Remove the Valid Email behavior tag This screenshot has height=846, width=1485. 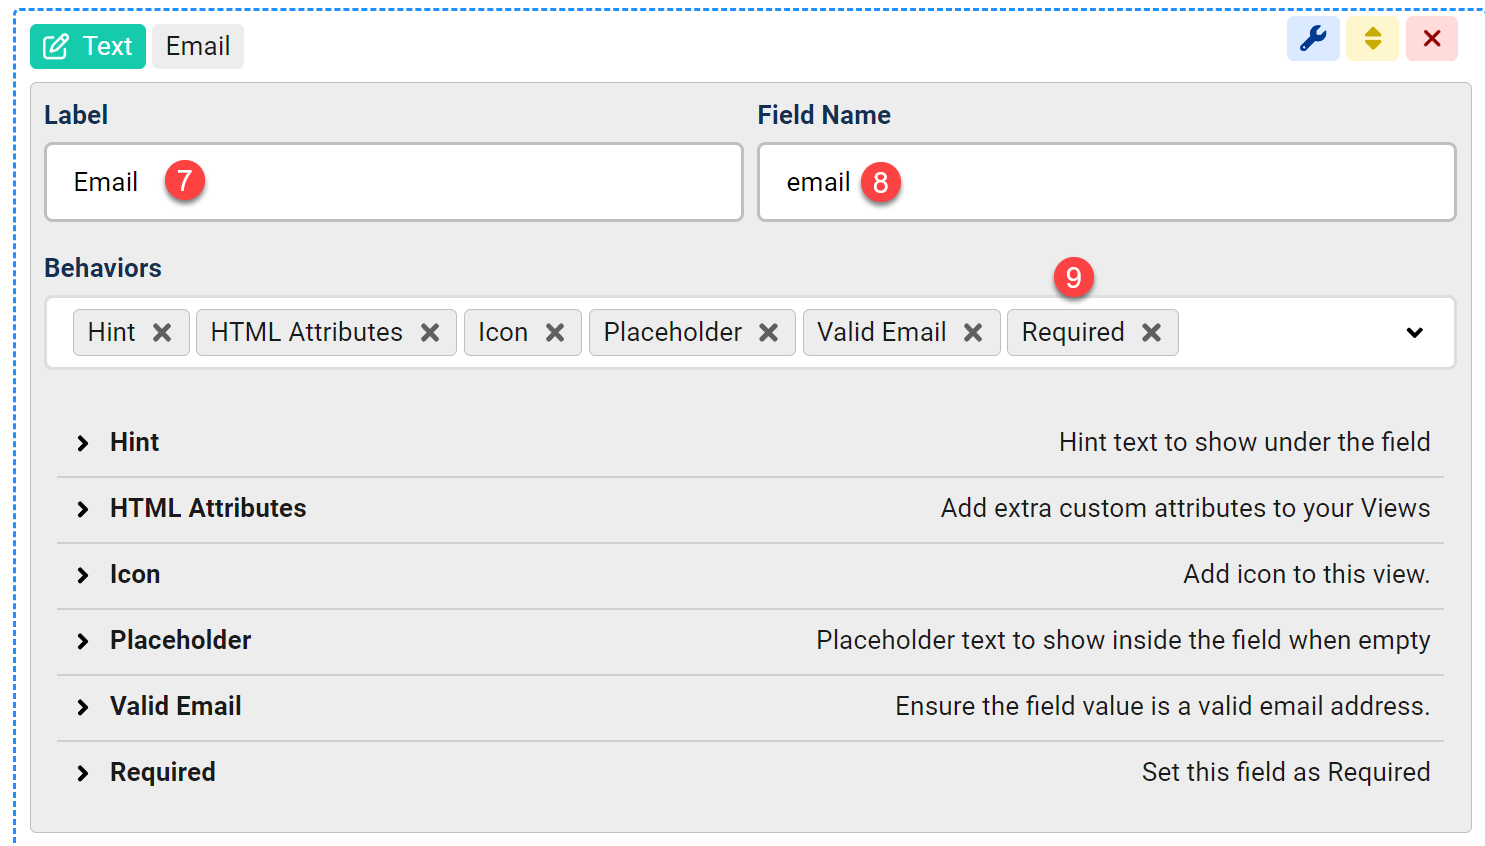click(972, 333)
